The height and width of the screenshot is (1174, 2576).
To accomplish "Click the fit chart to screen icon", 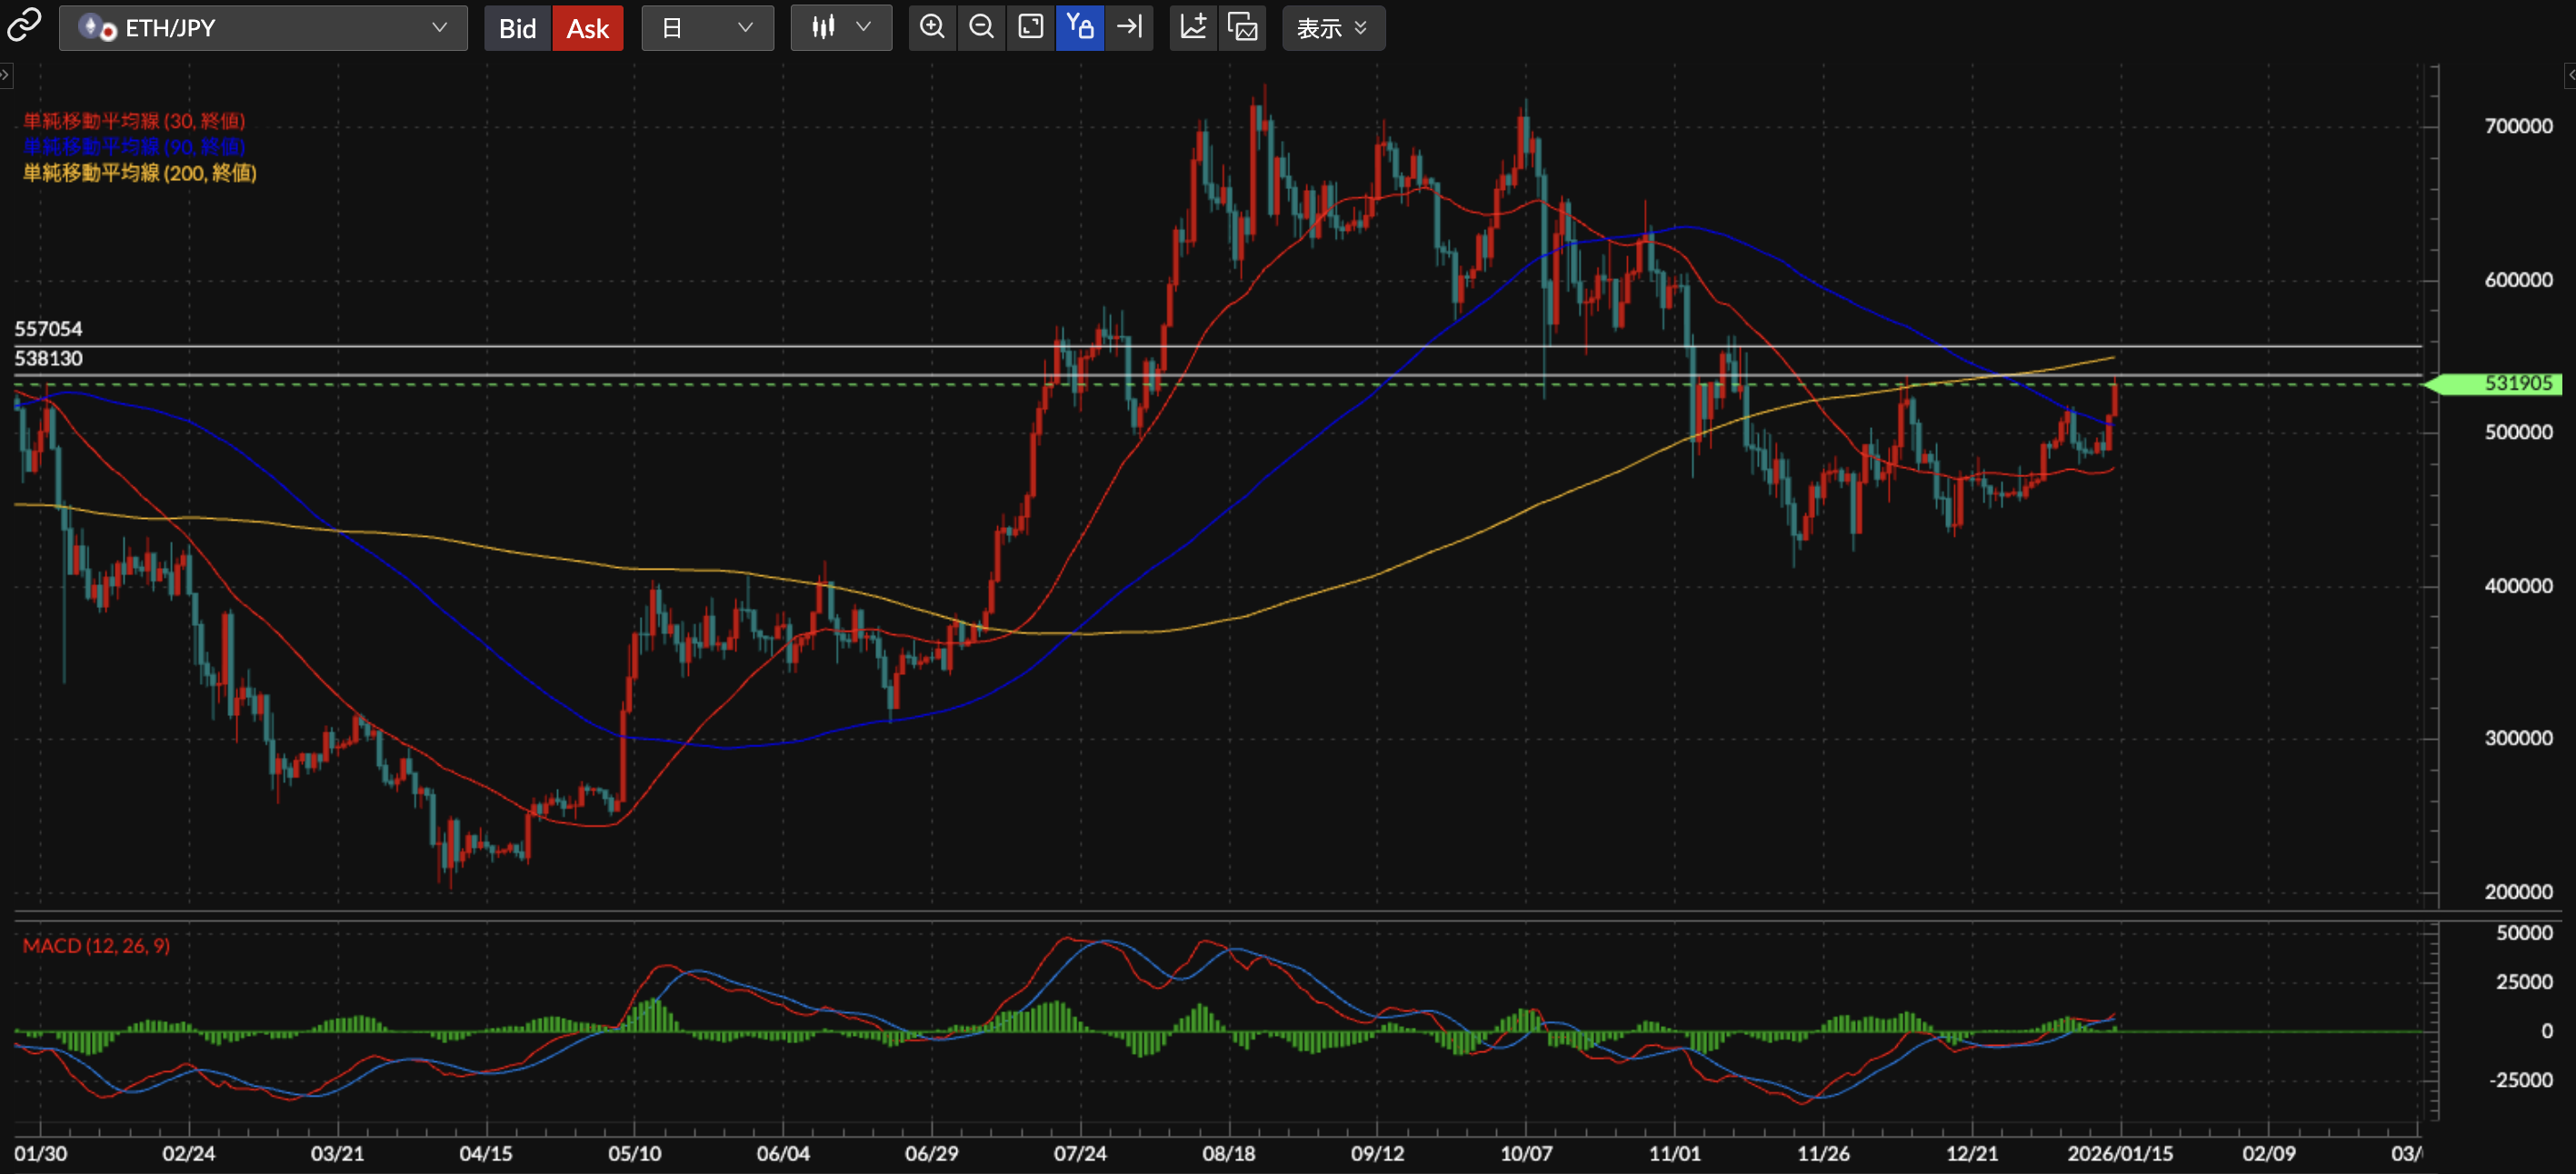I will pos(1030,27).
